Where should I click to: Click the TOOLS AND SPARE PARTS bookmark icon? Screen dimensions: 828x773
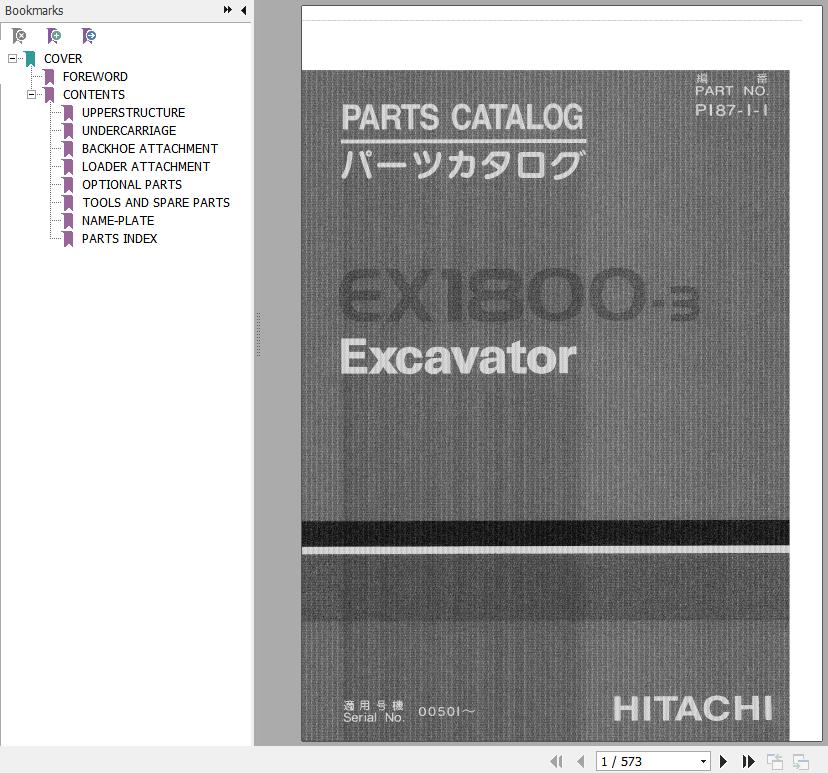pos(68,203)
